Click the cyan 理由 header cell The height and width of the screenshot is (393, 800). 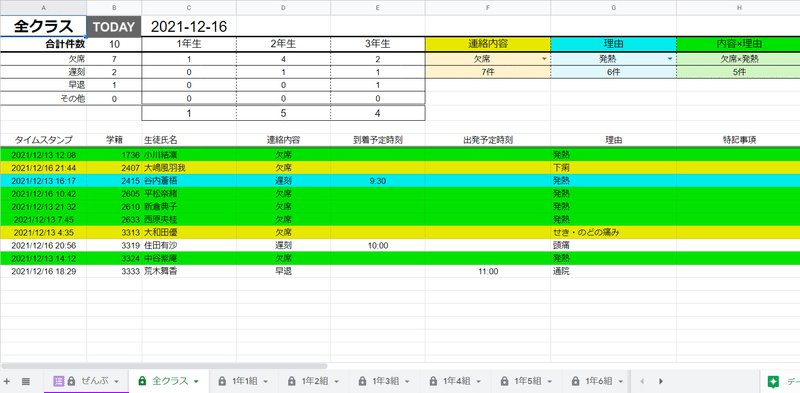pyautogui.click(x=614, y=44)
